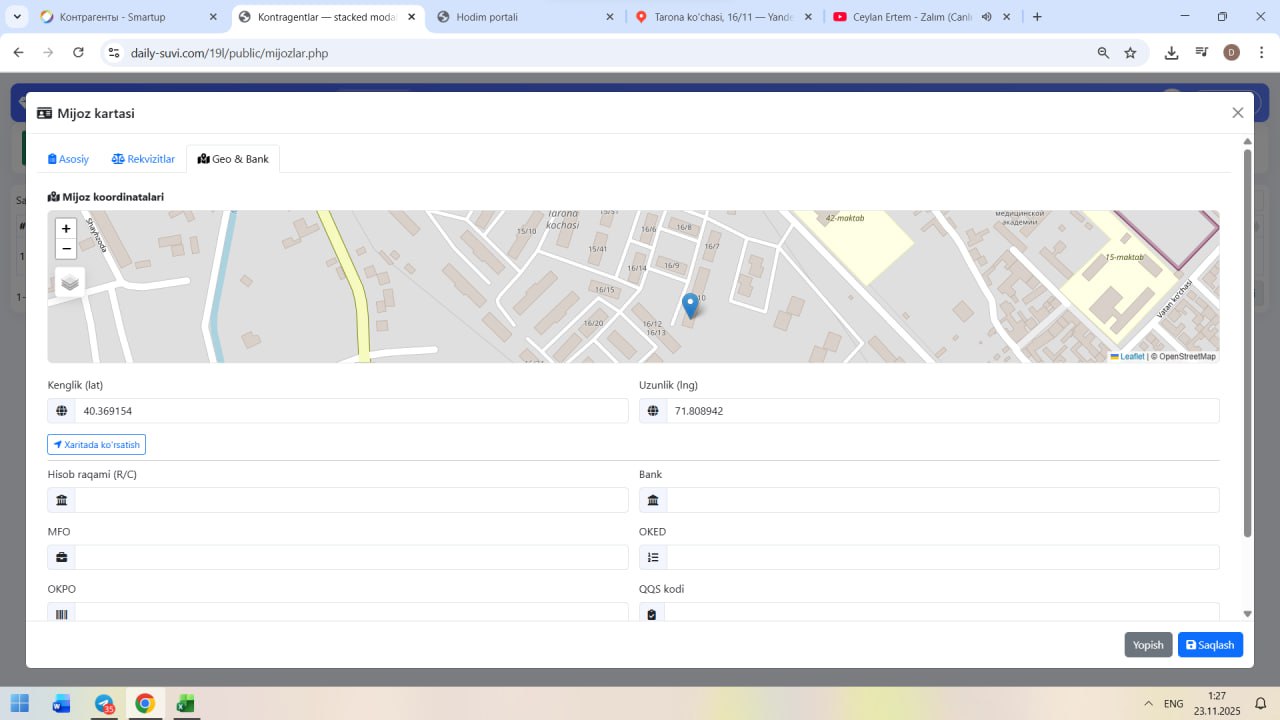
Task: Expand the Chrome tab search dropdown
Action: pos(17,17)
